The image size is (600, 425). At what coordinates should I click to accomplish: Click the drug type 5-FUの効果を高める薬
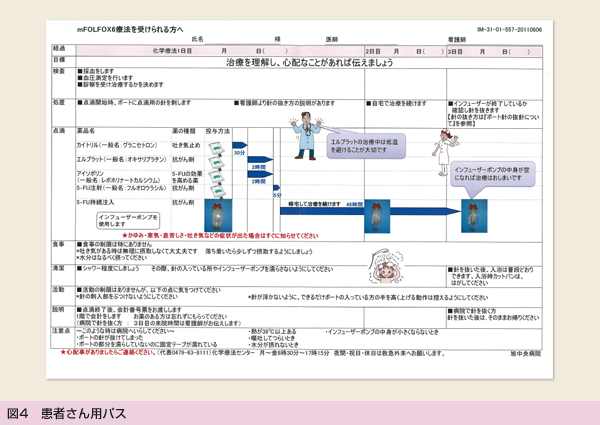(187, 177)
